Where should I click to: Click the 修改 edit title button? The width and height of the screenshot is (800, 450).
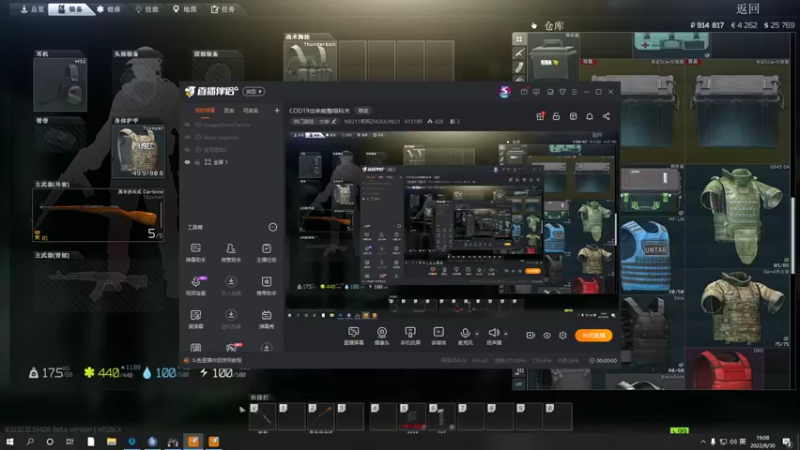(363, 111)
